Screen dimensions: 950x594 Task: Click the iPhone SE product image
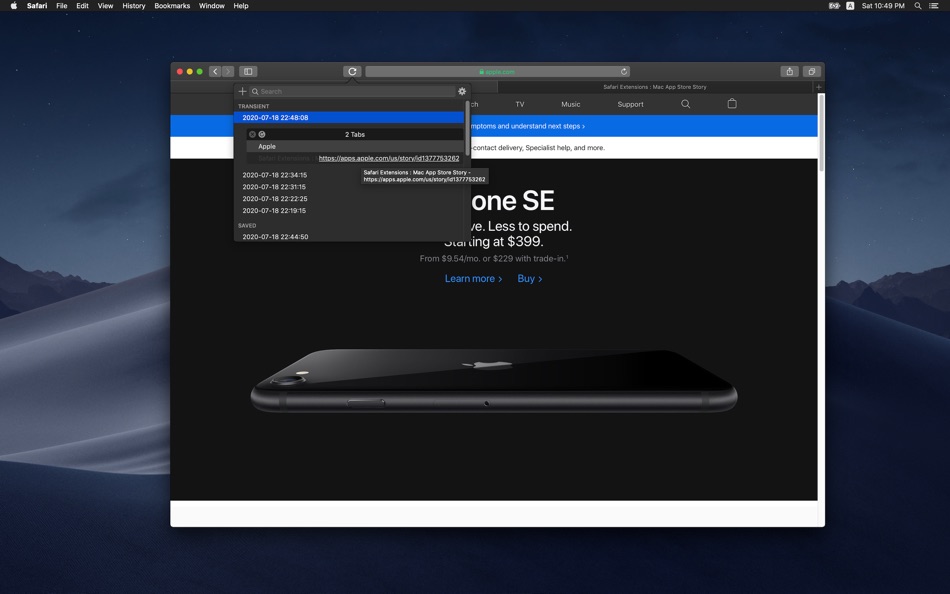click(x=494, y=381)
